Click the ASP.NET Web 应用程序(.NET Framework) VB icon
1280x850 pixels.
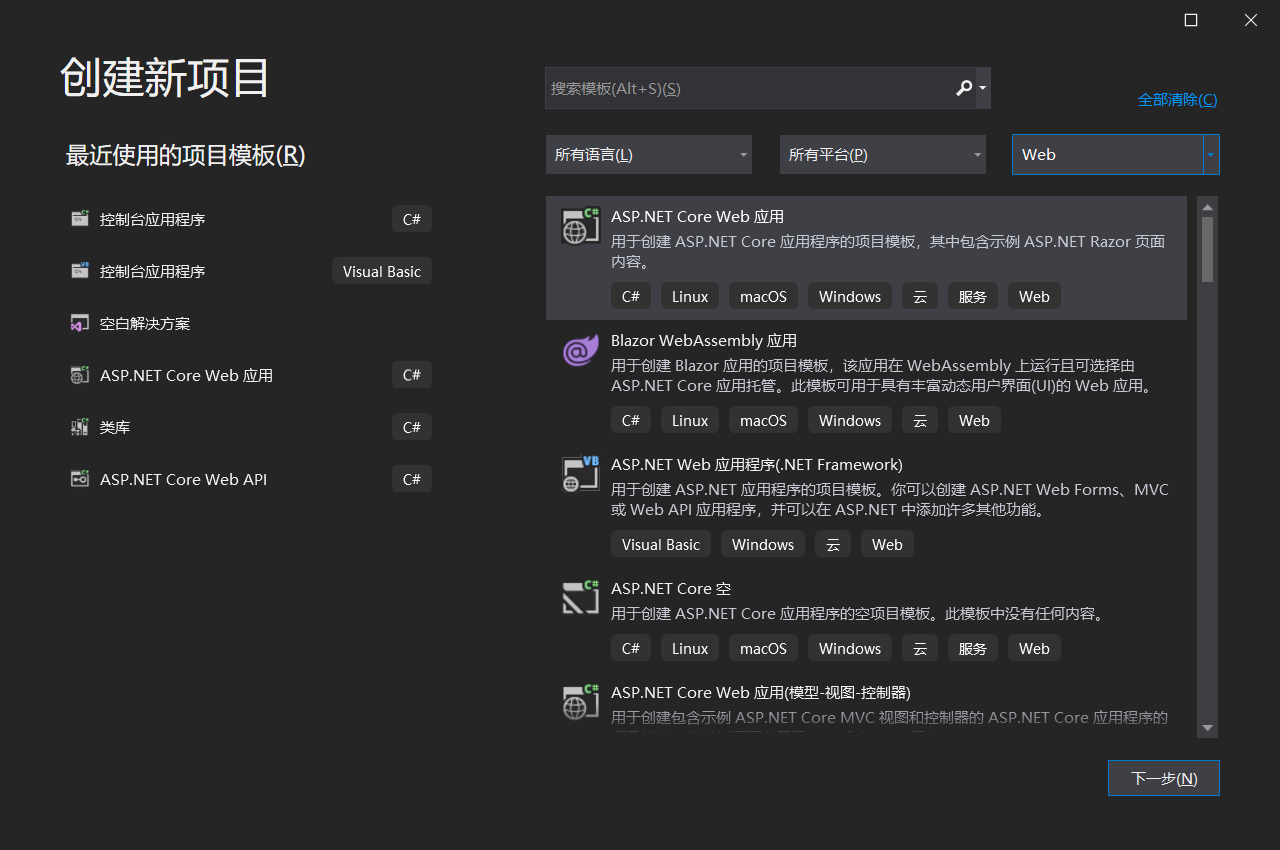click(580, 475)
